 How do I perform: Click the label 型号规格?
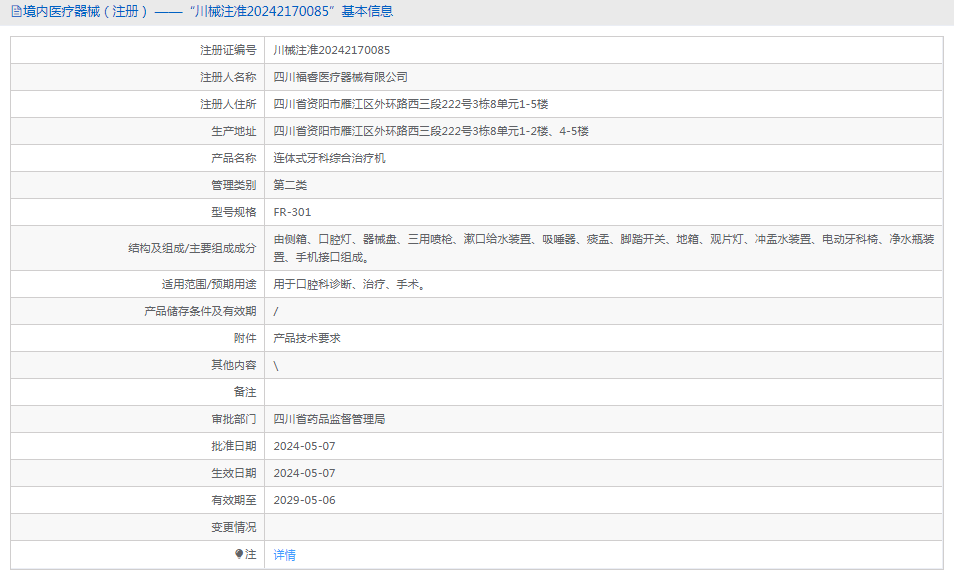pyautogui.click(x=234, y=212)
